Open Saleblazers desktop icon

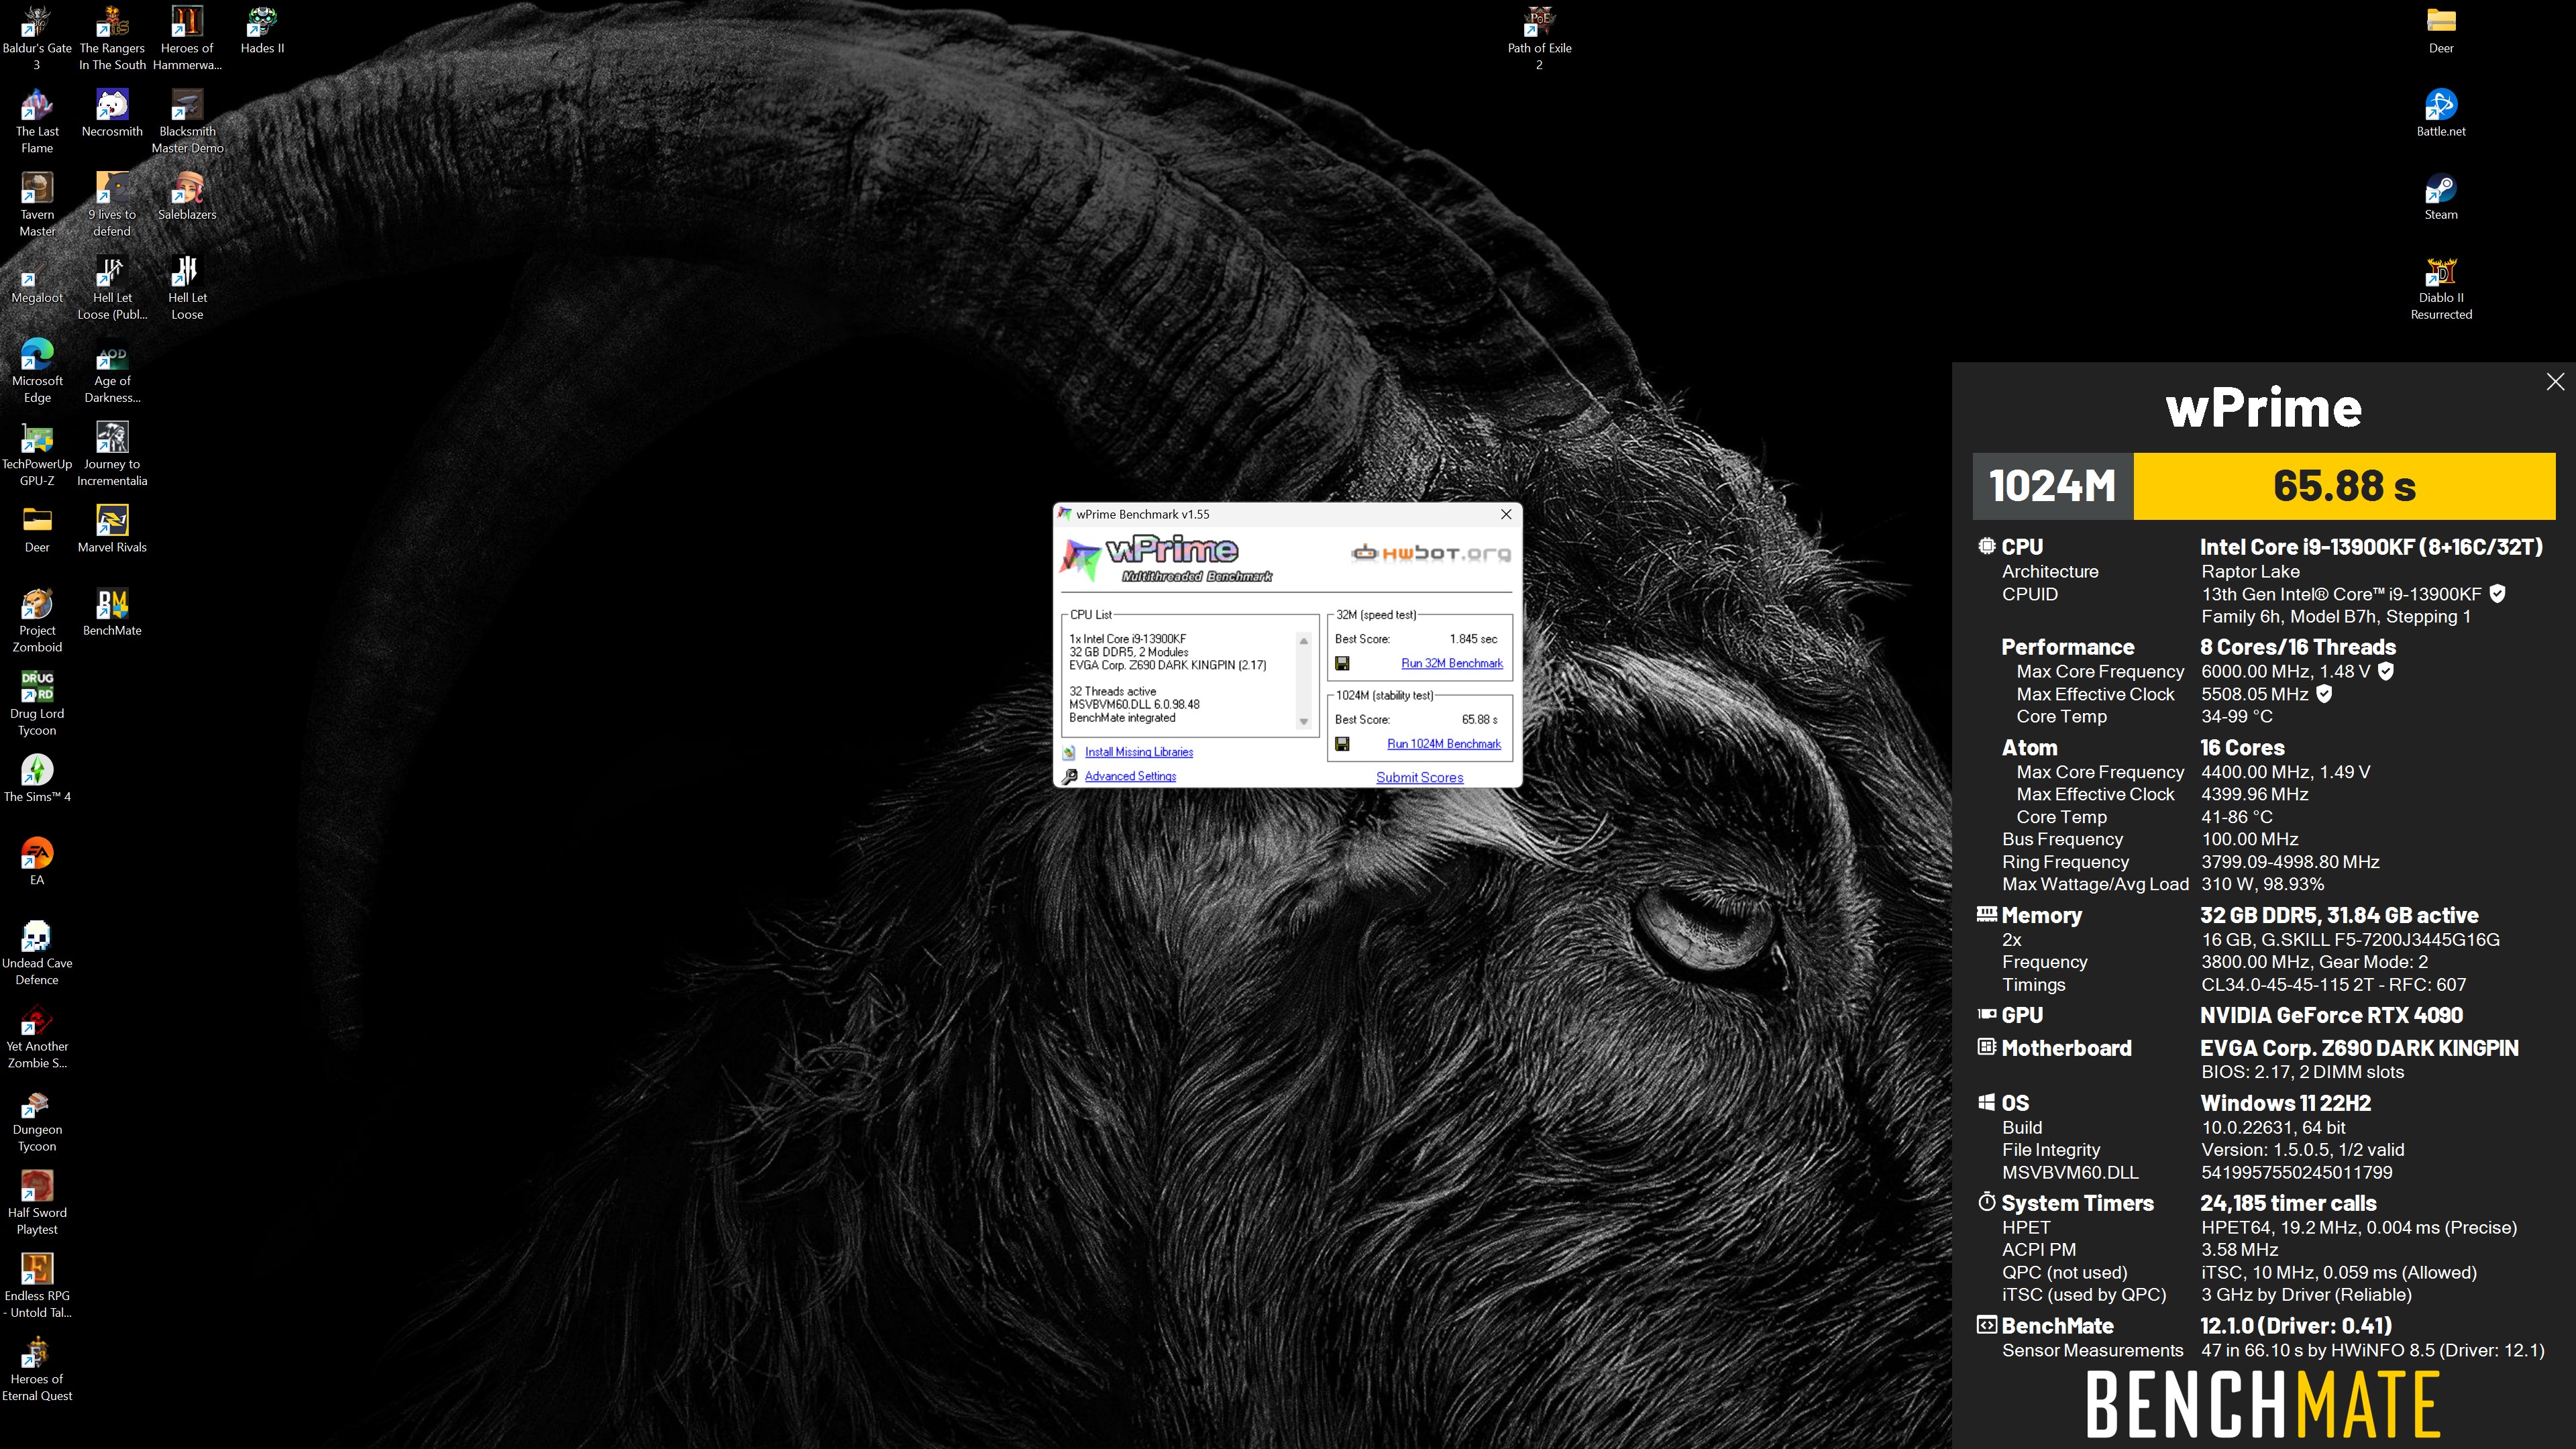tap(187, 196)
